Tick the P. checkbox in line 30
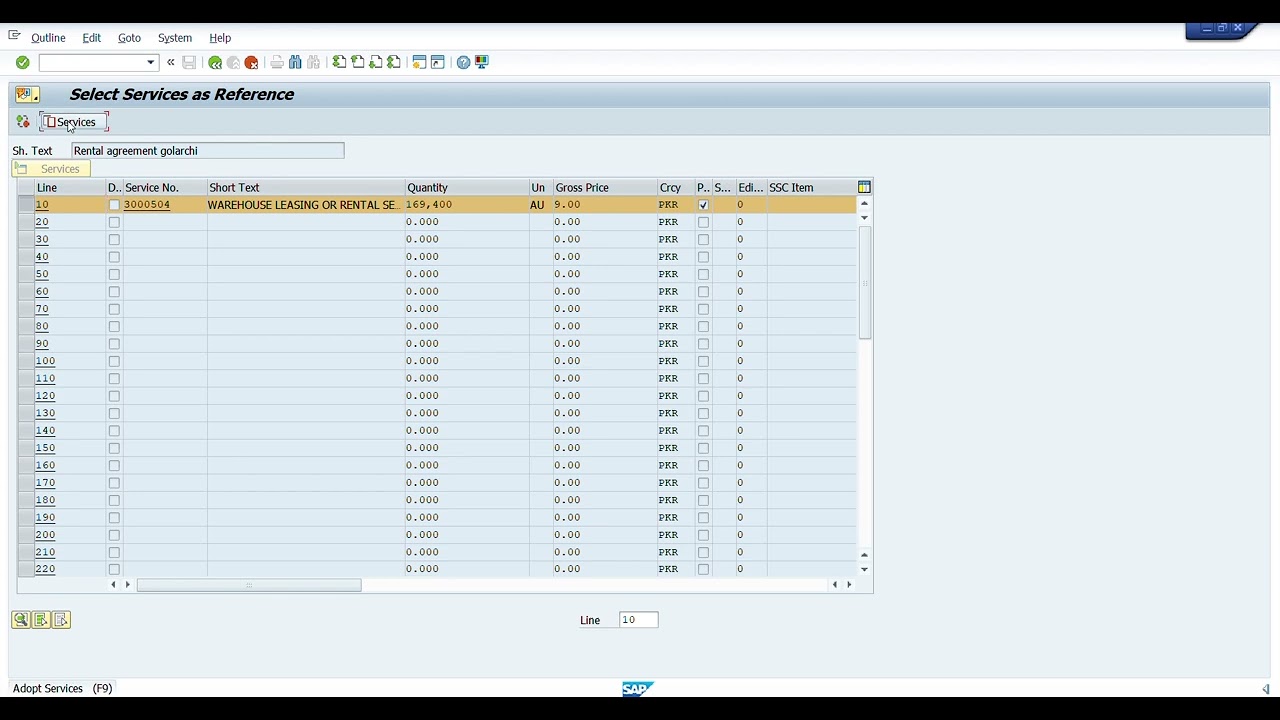Image resolution: width=1280 pixels, height=720 pixels. tap(703, 239)
